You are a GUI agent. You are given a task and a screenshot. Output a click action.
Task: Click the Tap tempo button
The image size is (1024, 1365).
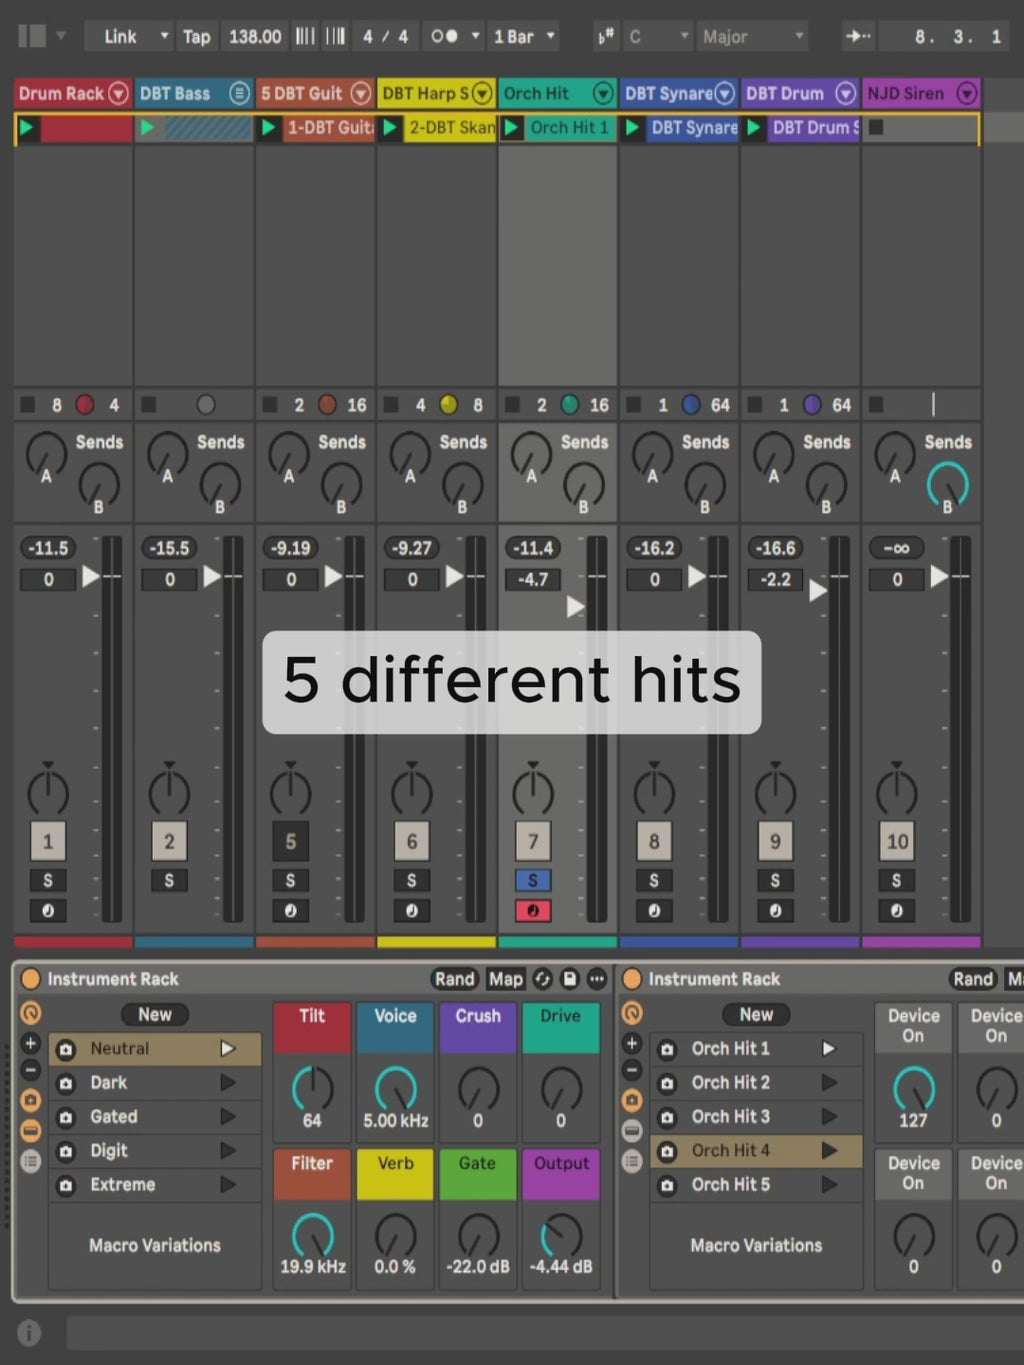pyautogui.click(x=196, y=37)
